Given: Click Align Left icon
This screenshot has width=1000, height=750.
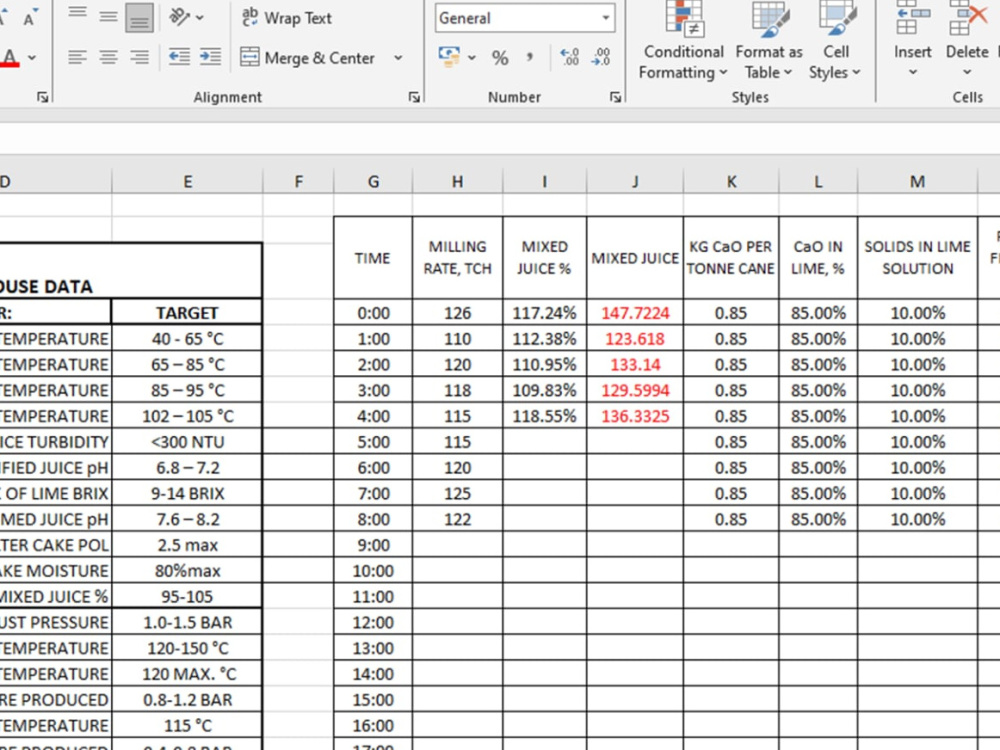Looking at the screenshot, I should tap(78, 58).
